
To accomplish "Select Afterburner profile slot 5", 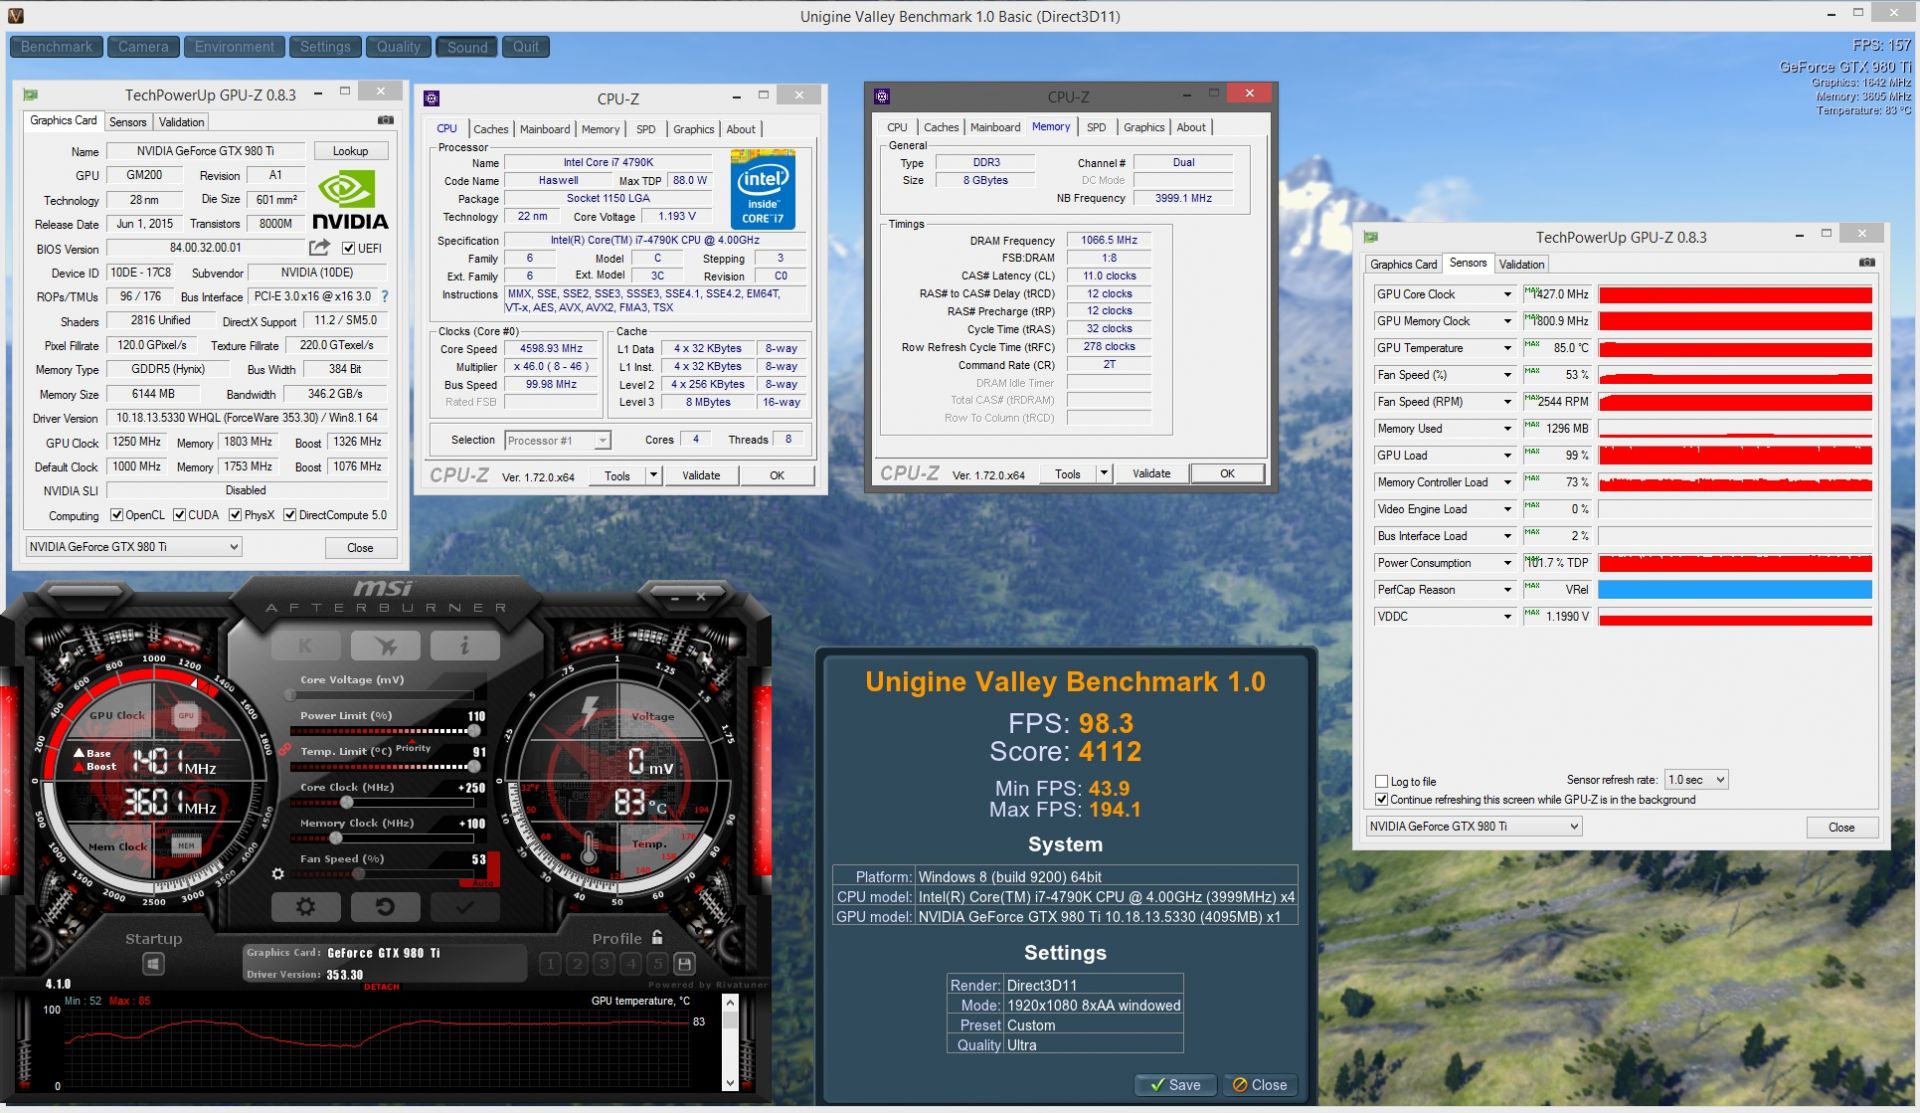I will pos(657,964).
